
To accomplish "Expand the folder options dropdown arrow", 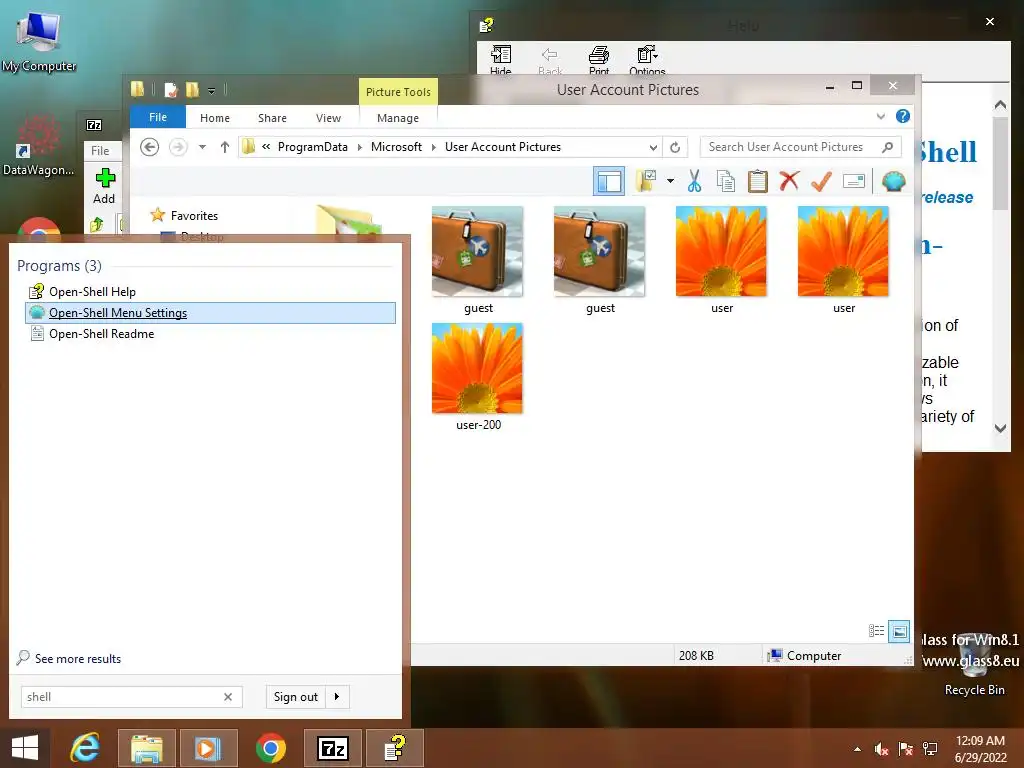I will point(670,181).
